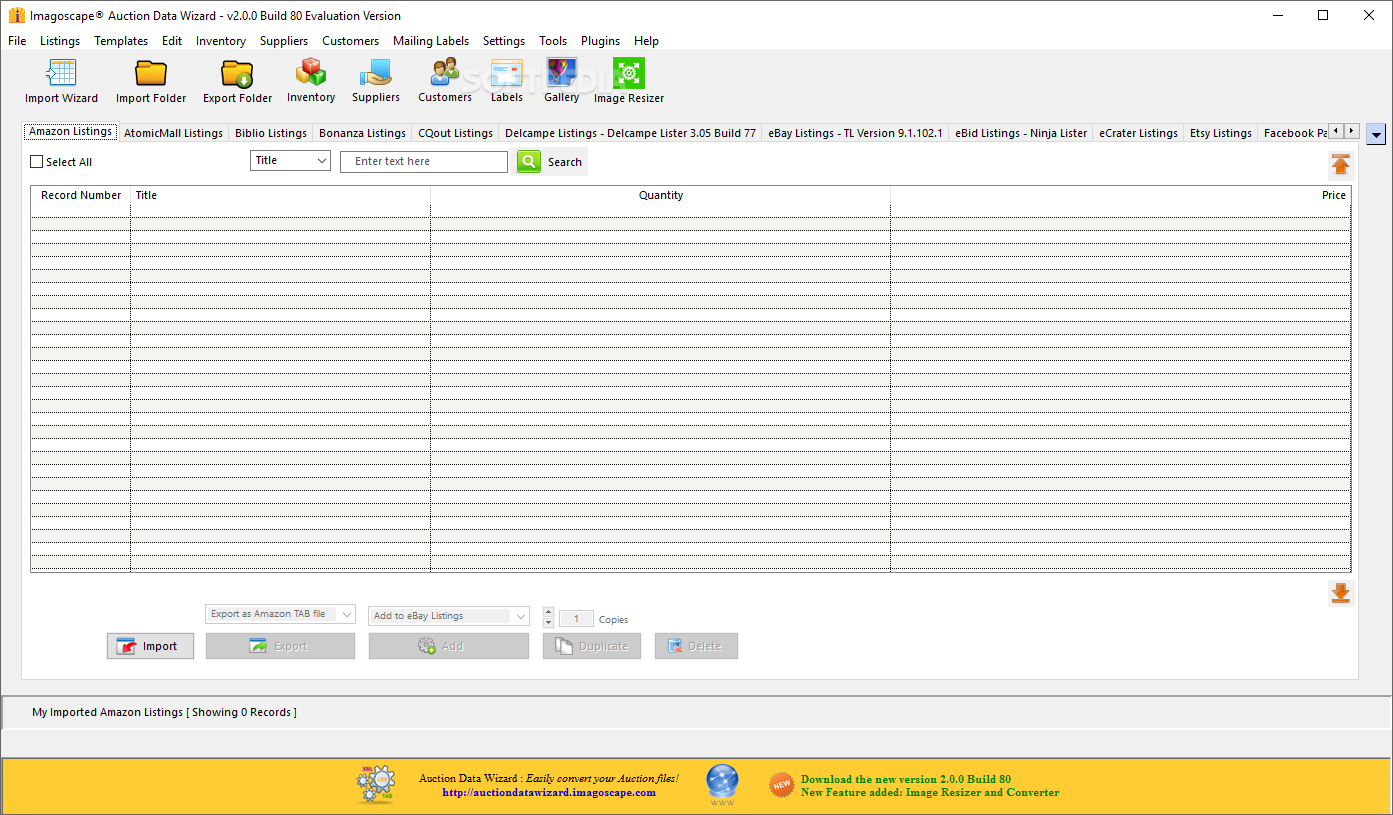The image size is (1393, 815).
Task: Open the Listings menu
Action: point(60,41)
